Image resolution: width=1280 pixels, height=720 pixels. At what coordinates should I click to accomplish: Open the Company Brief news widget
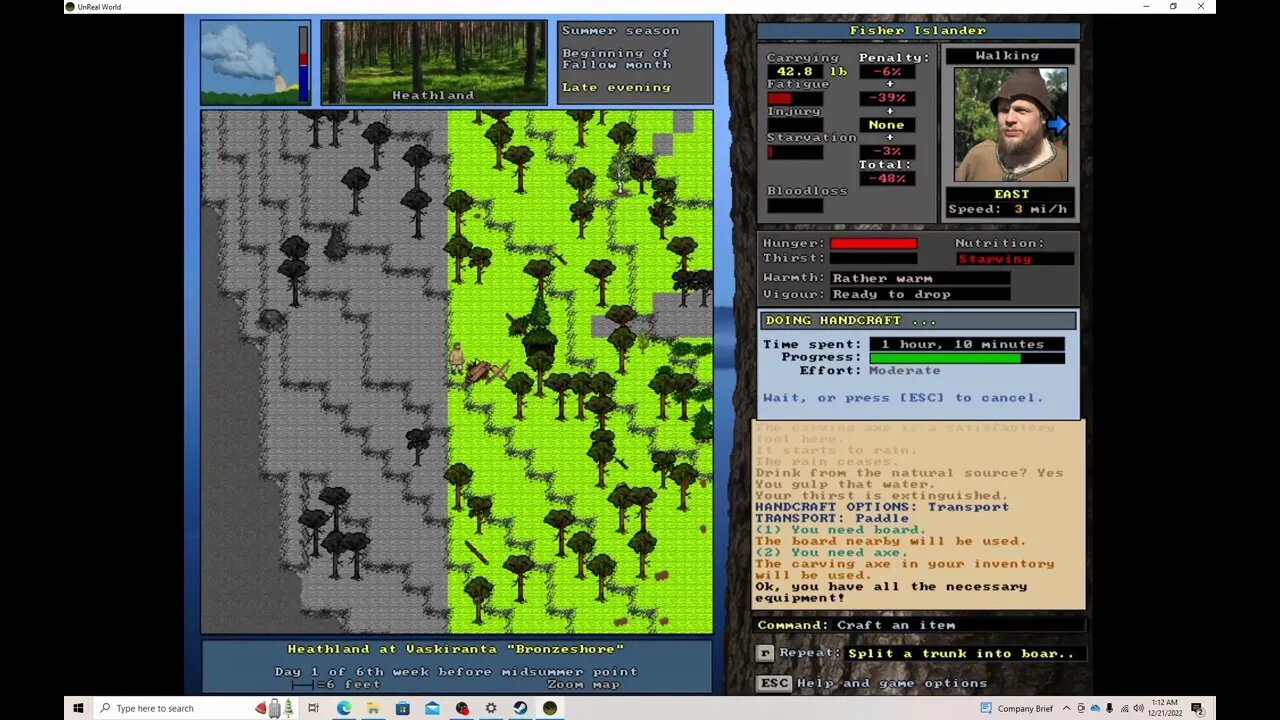(x=1016, y=708)
